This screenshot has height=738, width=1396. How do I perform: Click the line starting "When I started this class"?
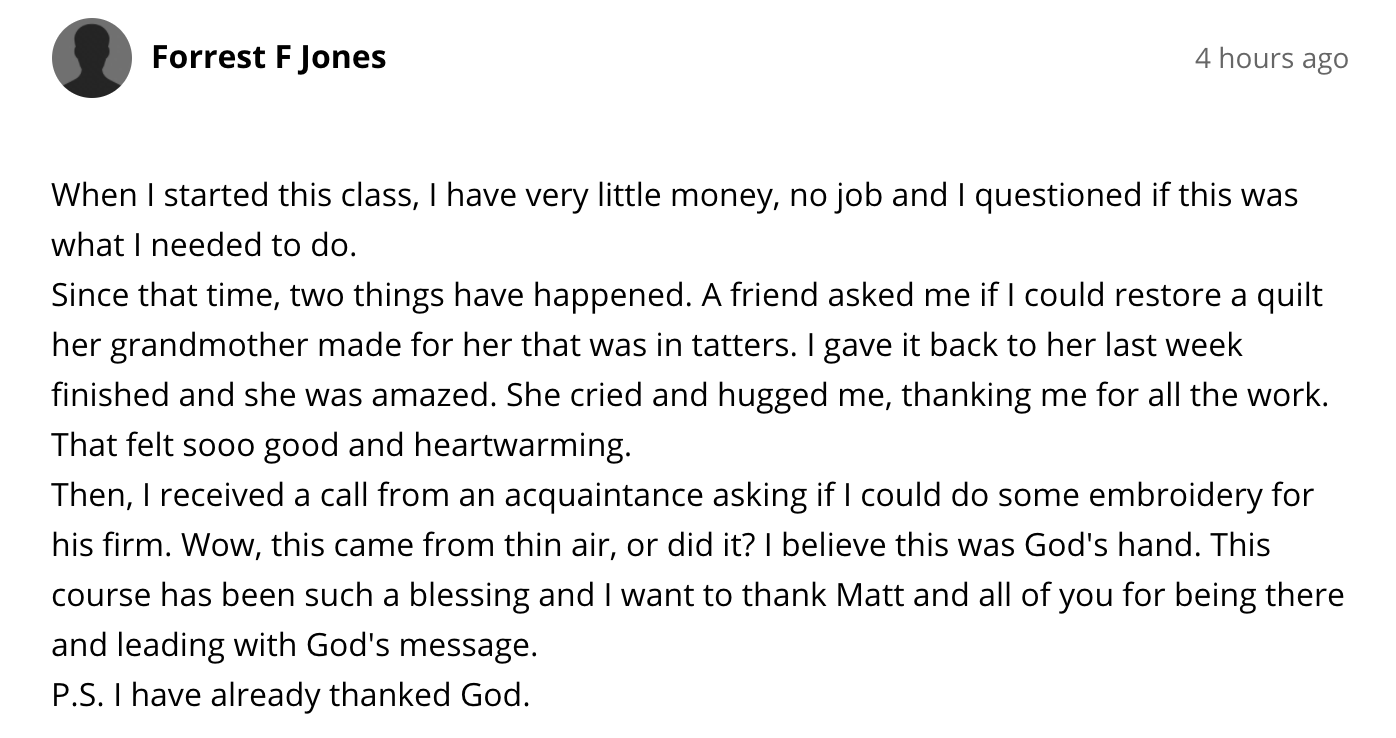(674, 194)
